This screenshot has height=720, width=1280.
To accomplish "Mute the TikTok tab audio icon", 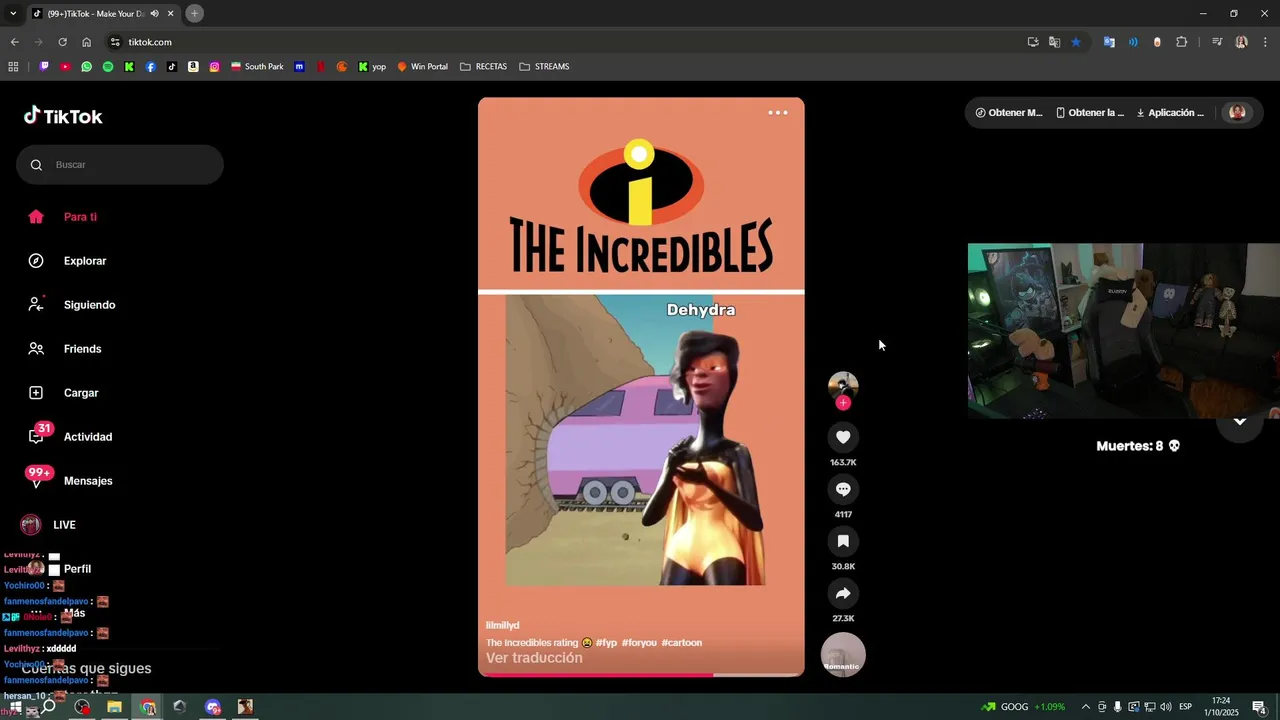I will 154,14.
